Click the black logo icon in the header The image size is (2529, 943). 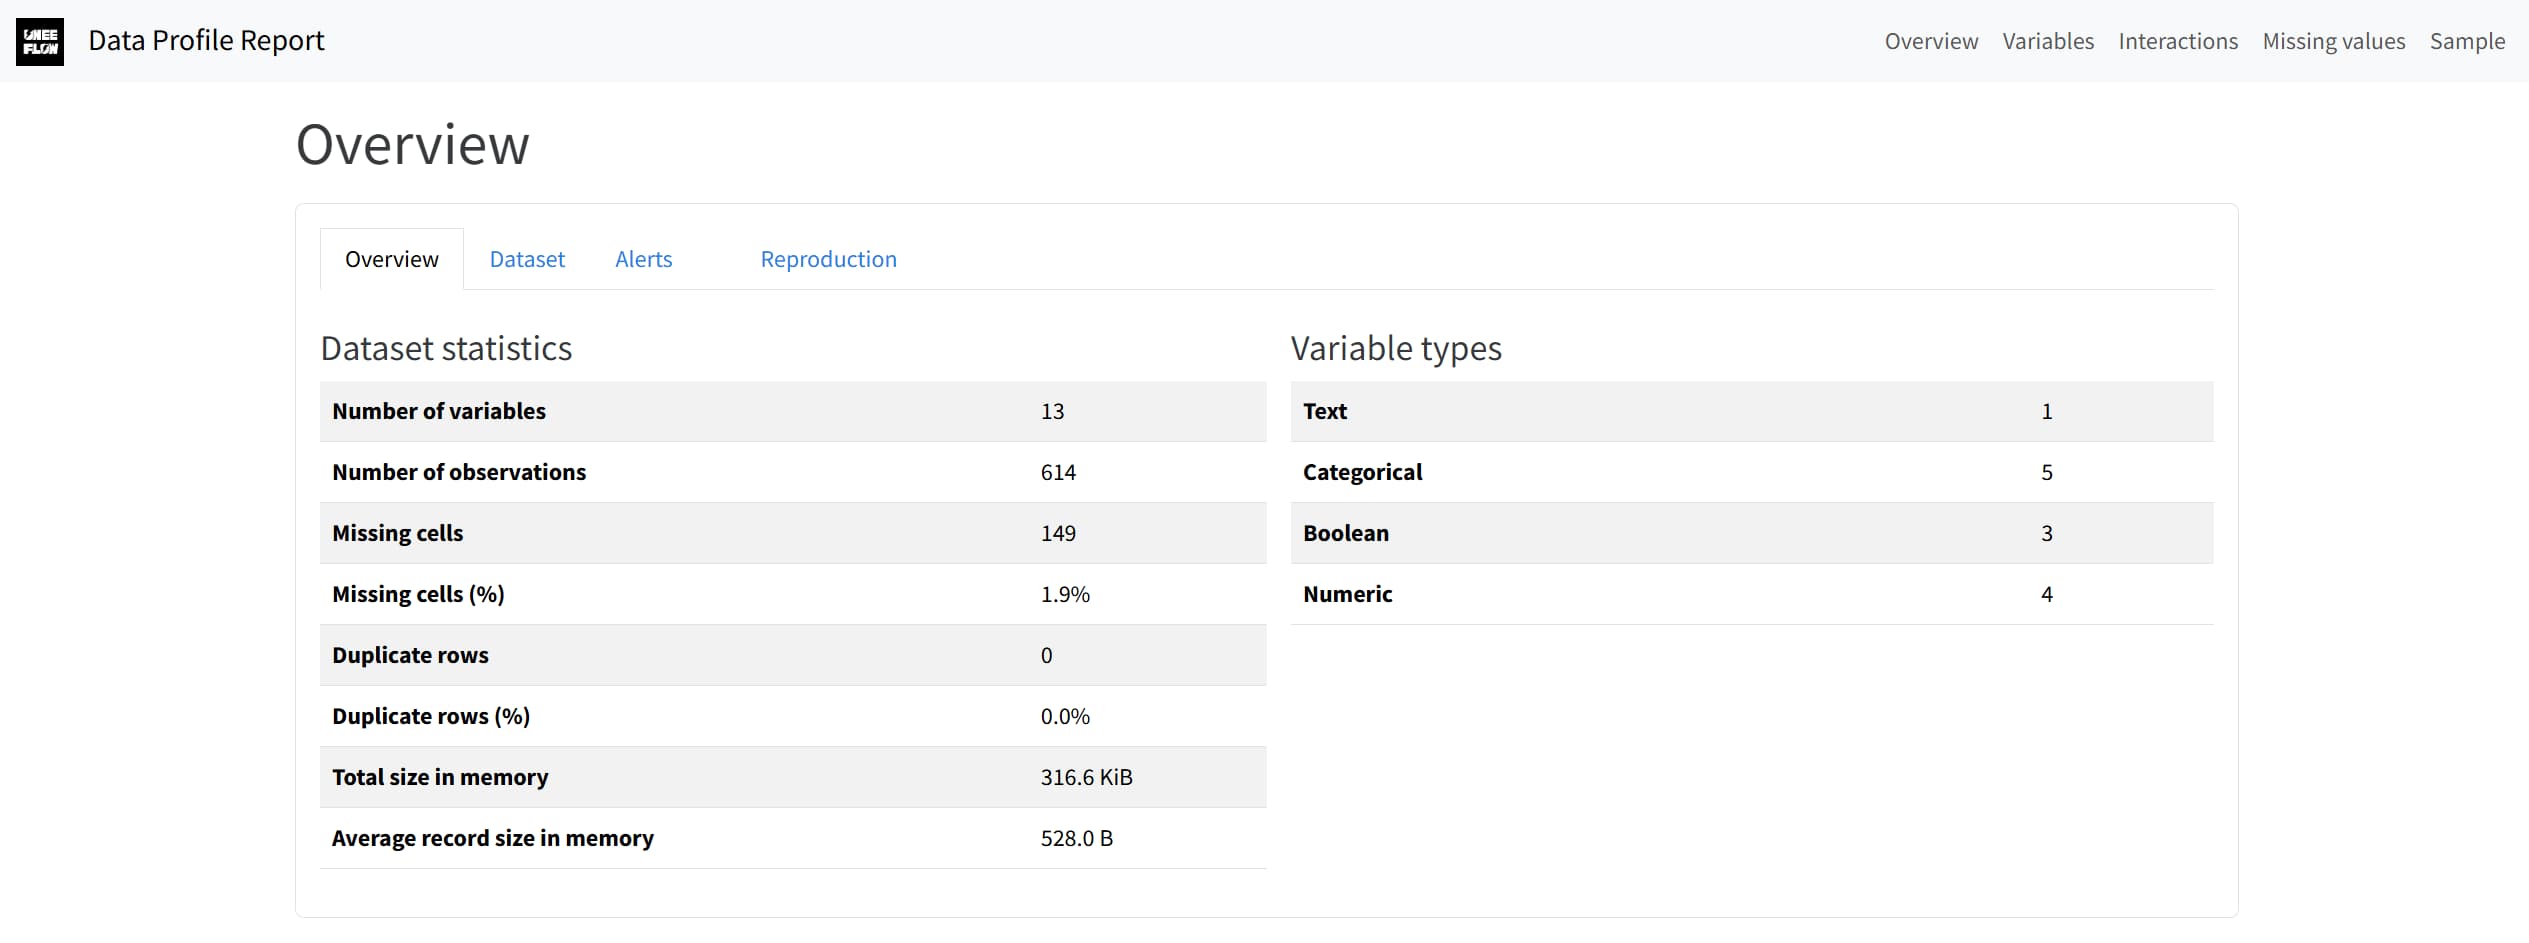pos(40,41)
